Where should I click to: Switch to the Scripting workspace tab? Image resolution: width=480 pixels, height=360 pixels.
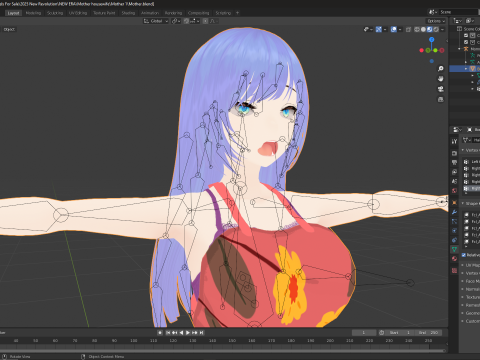223,13
